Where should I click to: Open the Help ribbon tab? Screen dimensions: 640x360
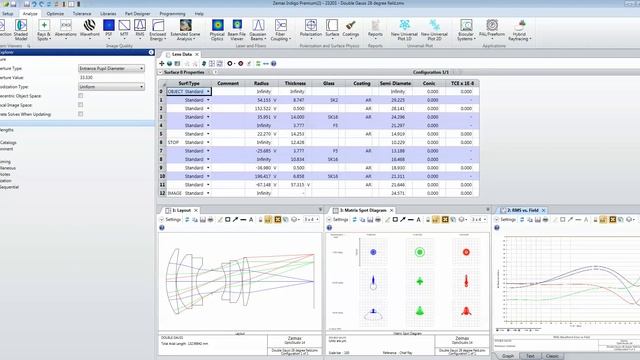[x=199, y=13]
